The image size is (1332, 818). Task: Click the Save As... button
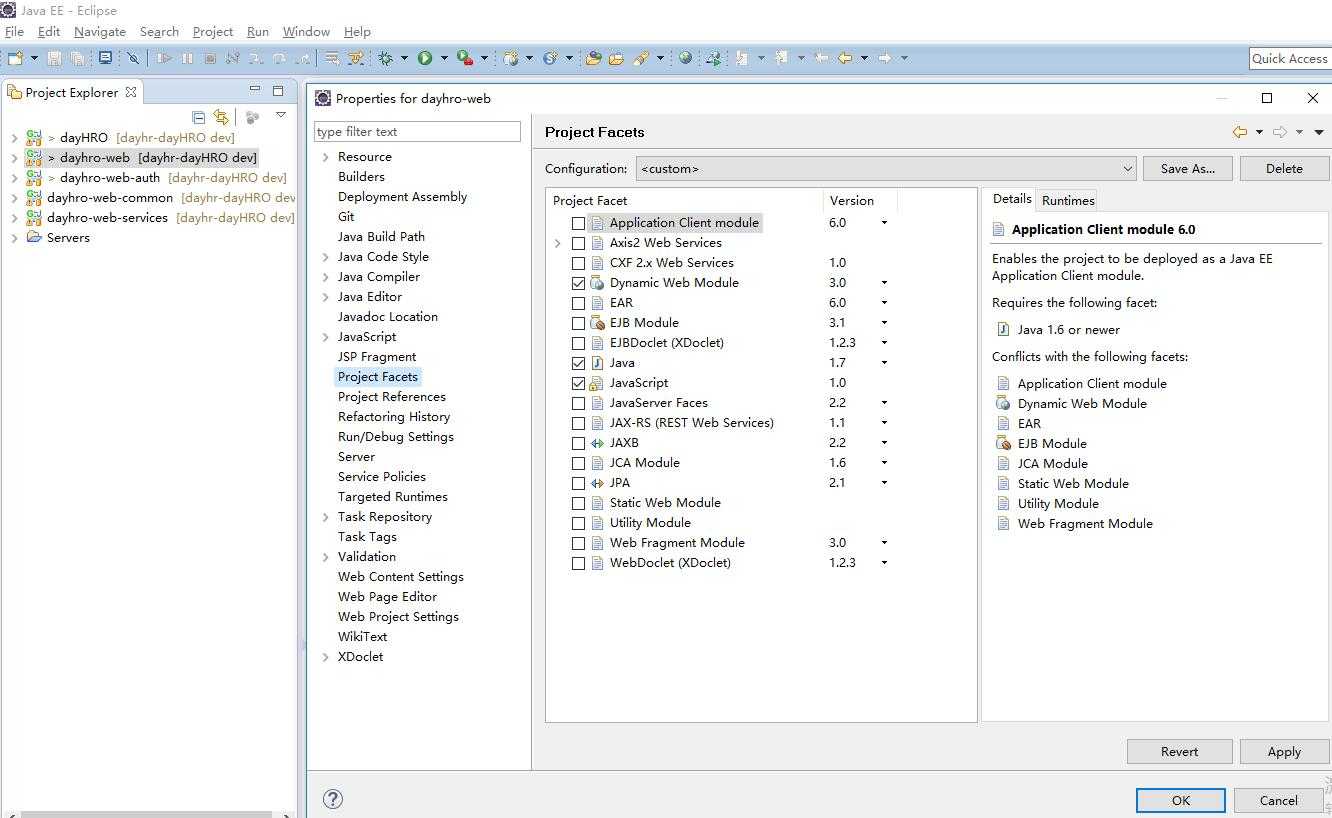pos(1188,169)
